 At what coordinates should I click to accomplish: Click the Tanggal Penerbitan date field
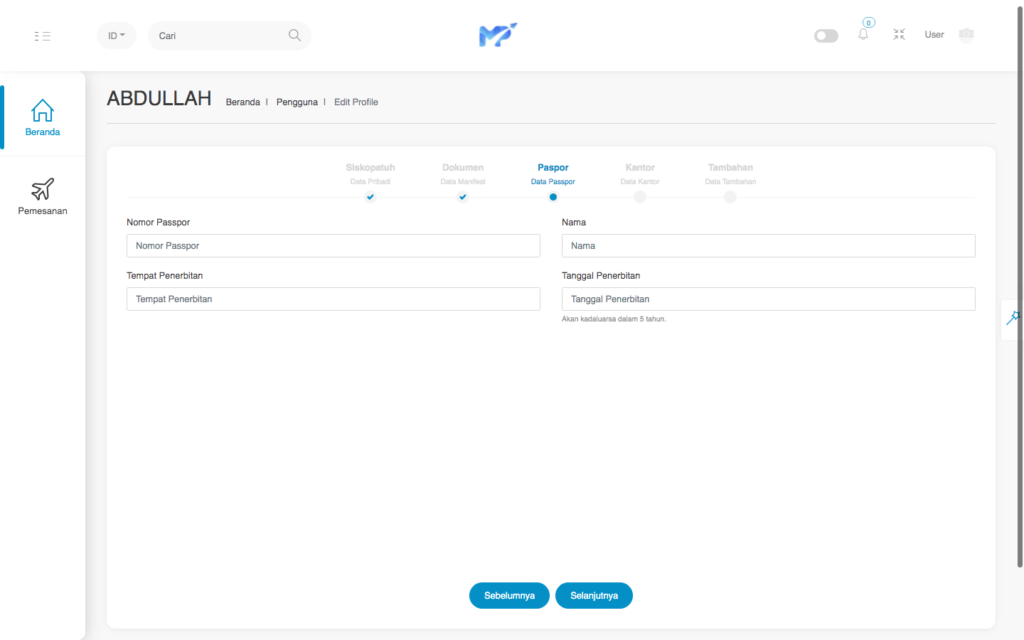pyautogui.click(x=768, y=299)
